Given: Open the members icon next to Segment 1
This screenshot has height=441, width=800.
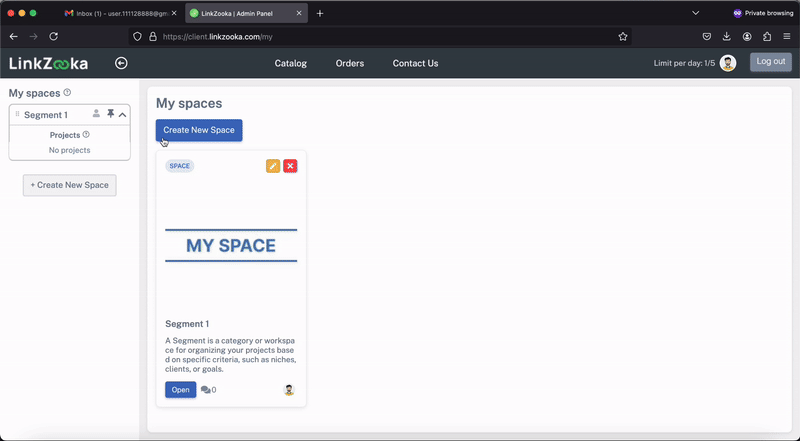Looking at the screenshot, I should 96,114.
